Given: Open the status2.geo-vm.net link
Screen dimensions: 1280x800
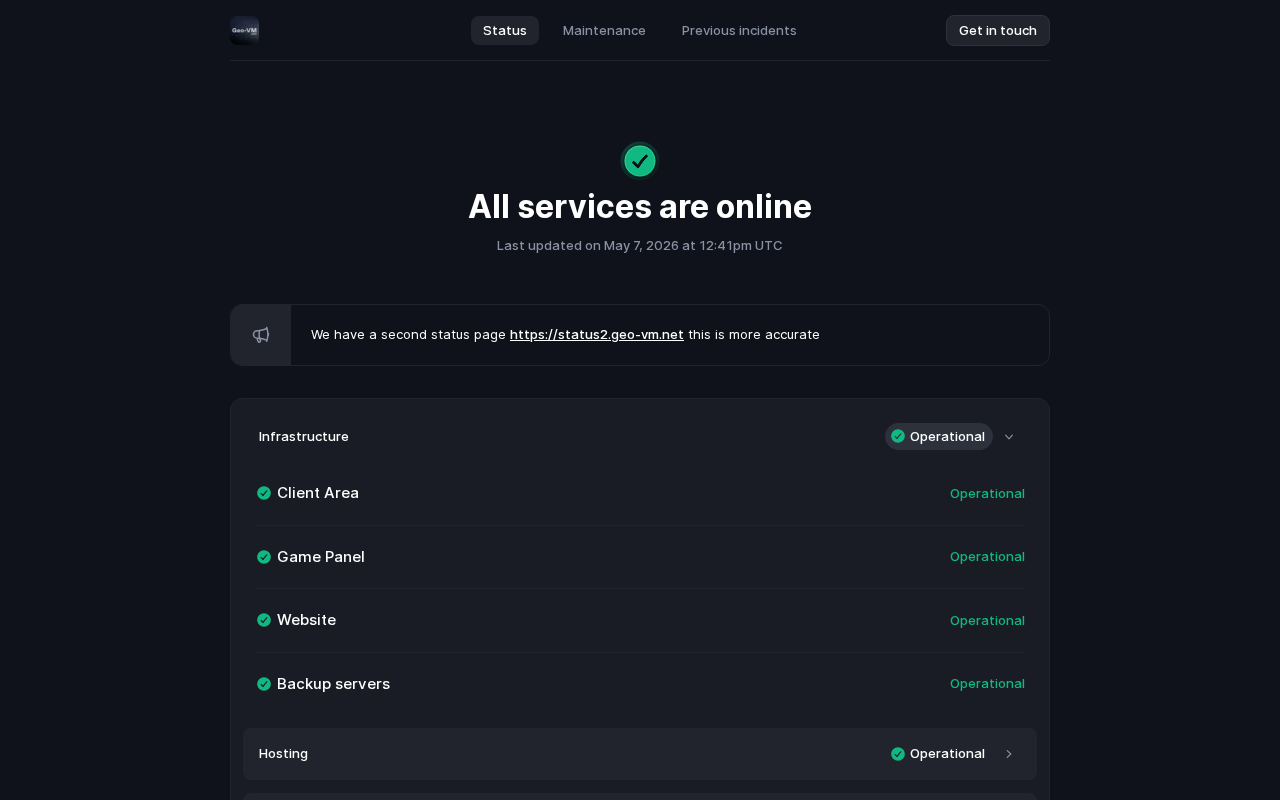Looking at the screenshot, I should coord(597,335).
